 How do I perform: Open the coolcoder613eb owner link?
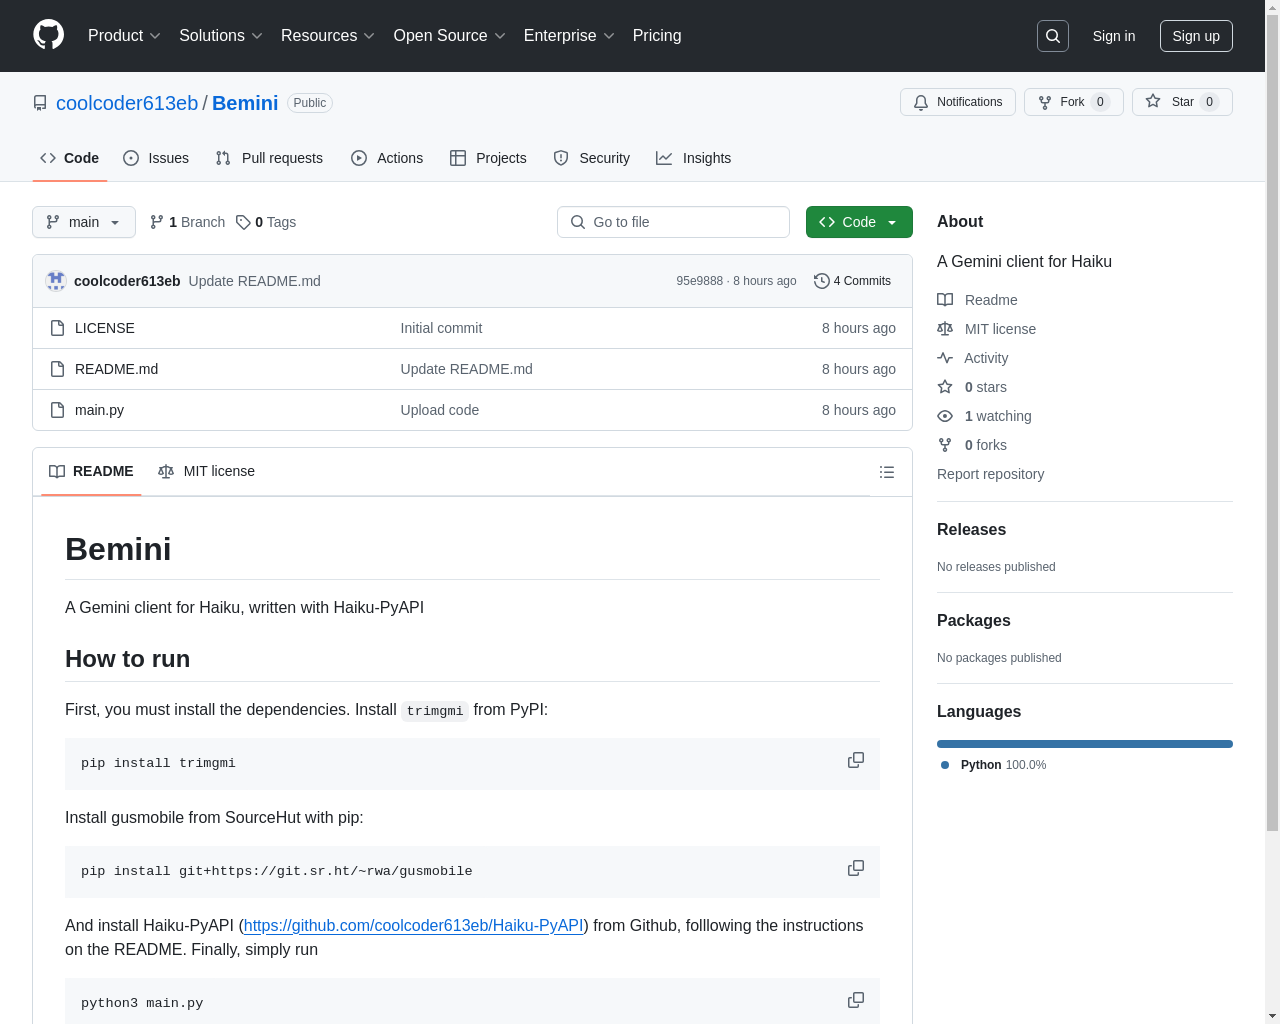click(127, 103)
